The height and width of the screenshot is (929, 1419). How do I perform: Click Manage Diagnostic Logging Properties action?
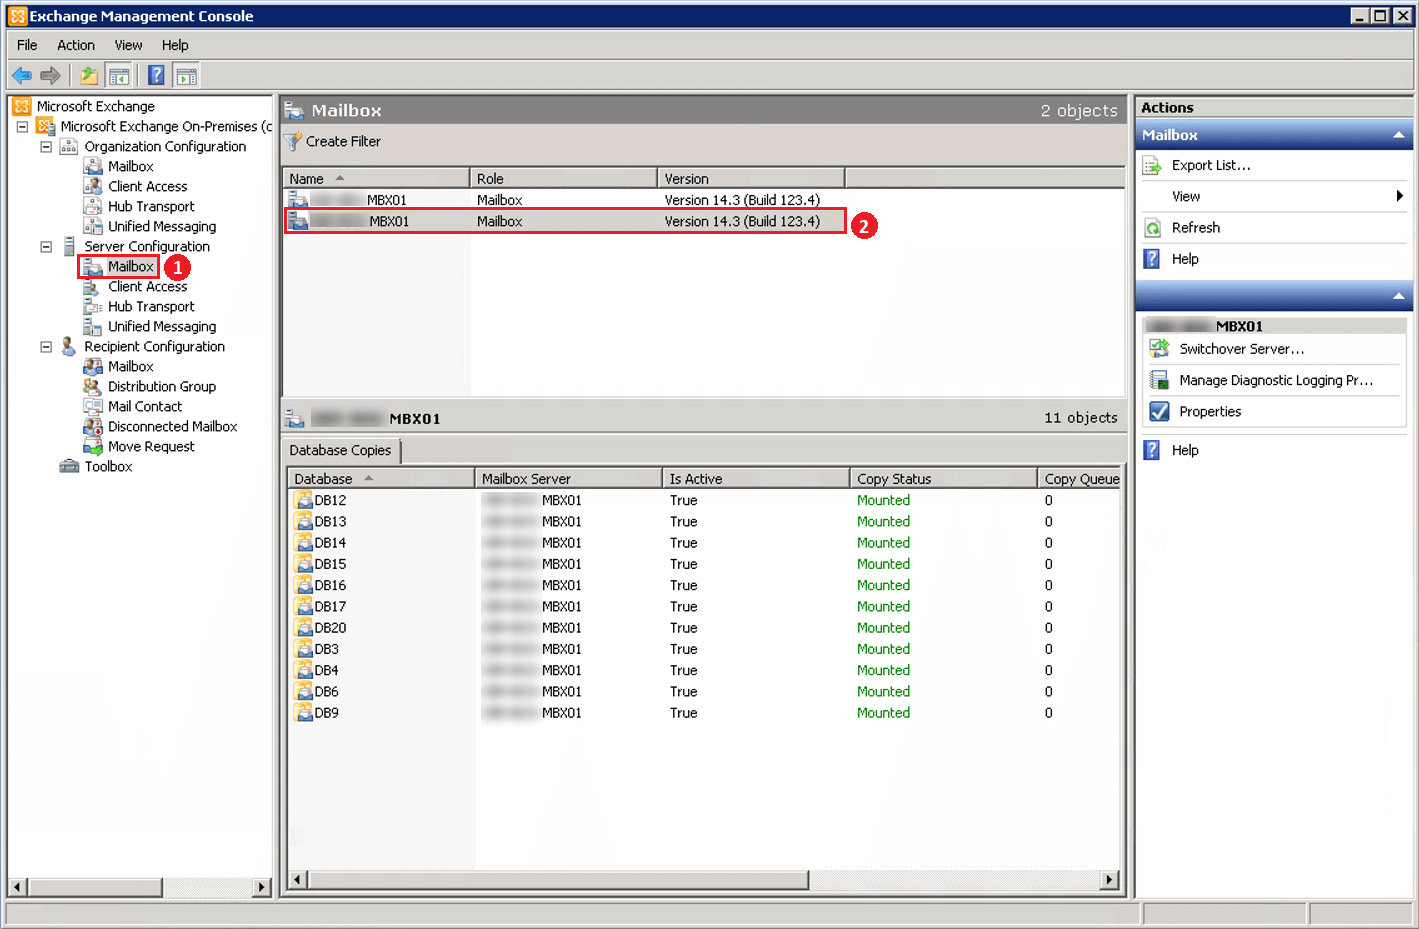1276,380
